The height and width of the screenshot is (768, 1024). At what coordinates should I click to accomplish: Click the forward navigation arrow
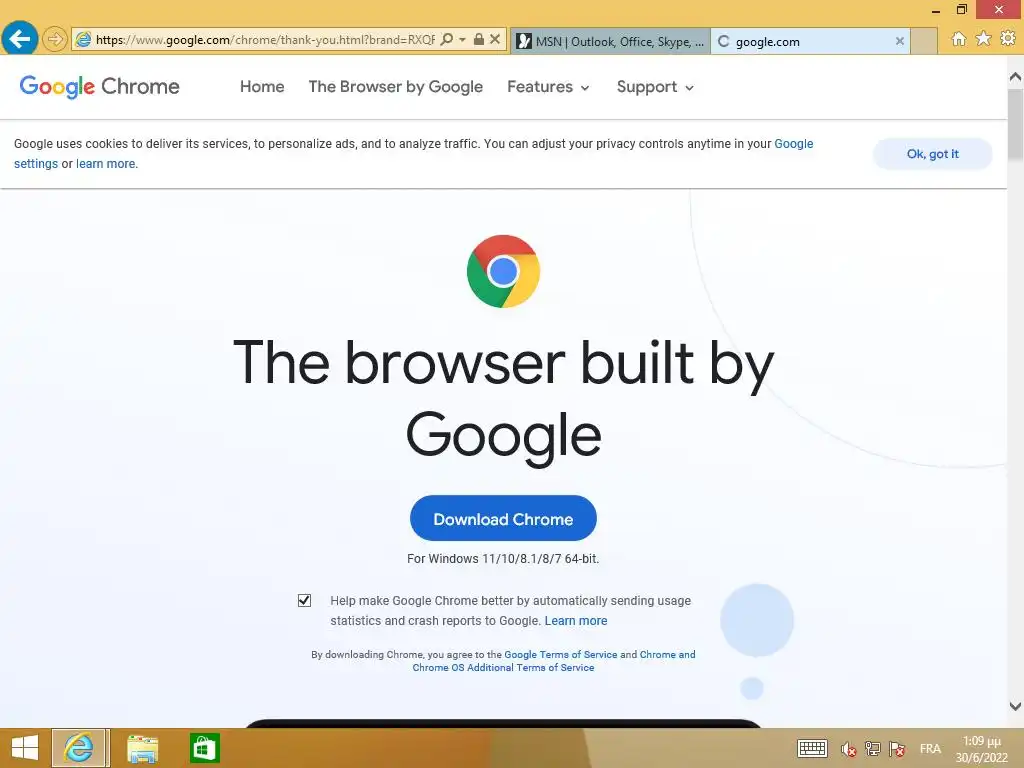point(55,40)
